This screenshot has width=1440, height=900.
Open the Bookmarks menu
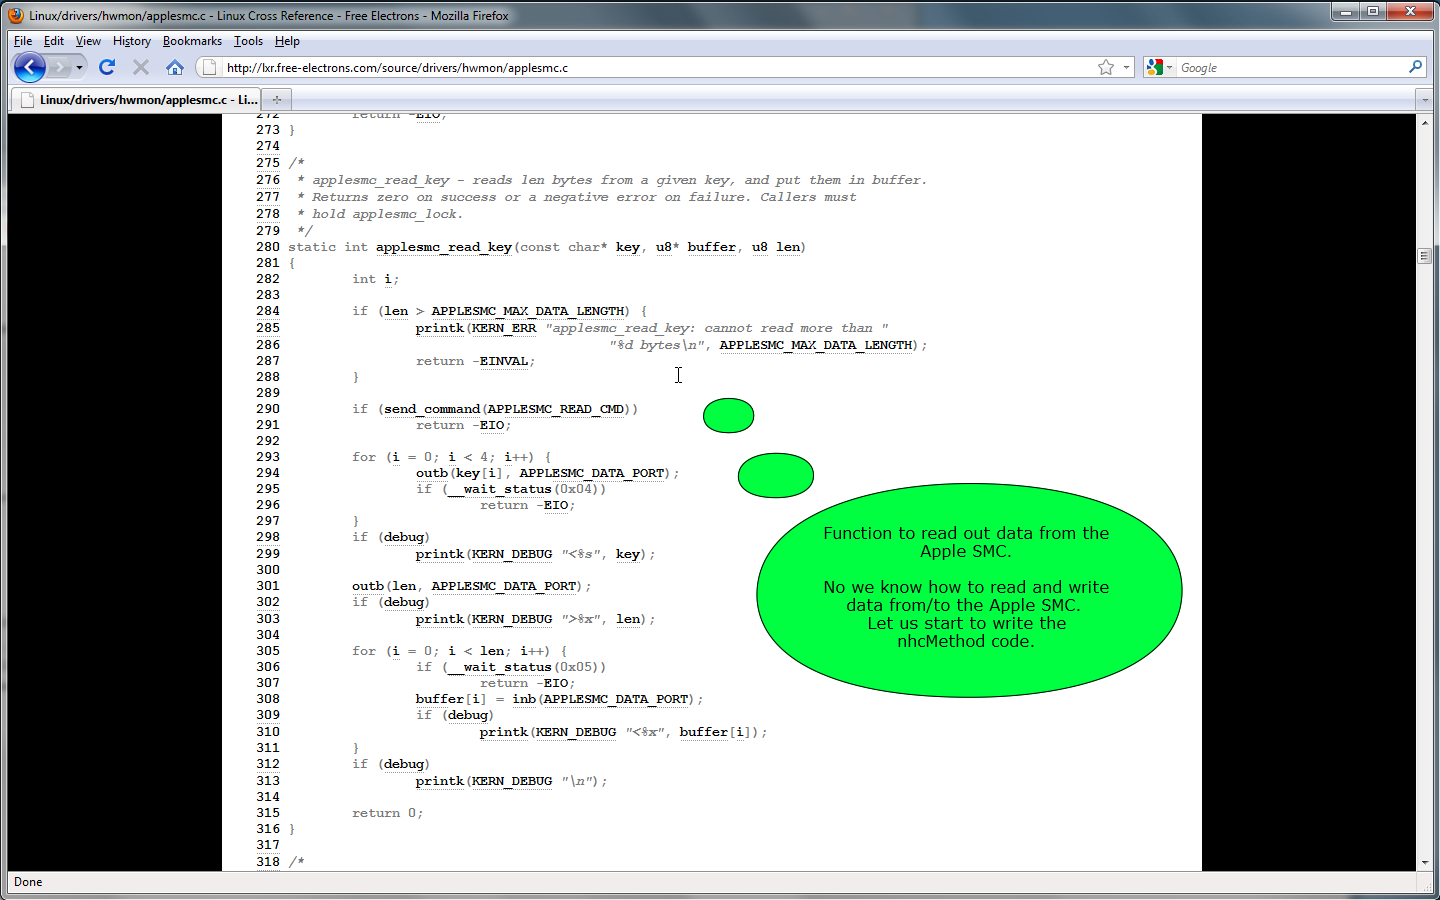[x=192, y=41]
